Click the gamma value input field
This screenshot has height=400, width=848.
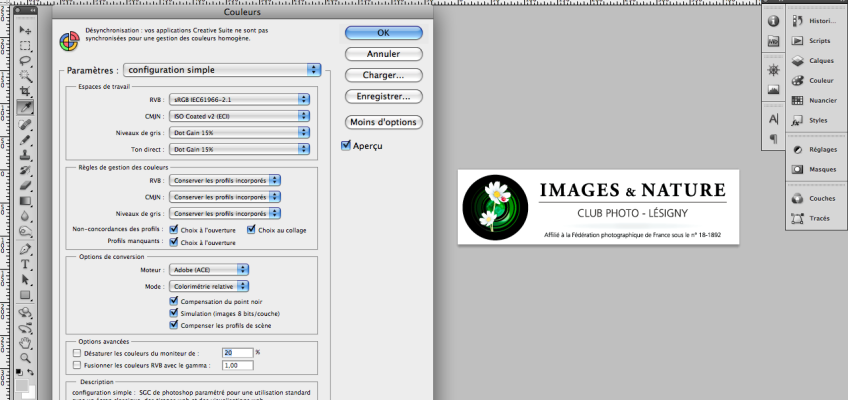tap(236, 366)
